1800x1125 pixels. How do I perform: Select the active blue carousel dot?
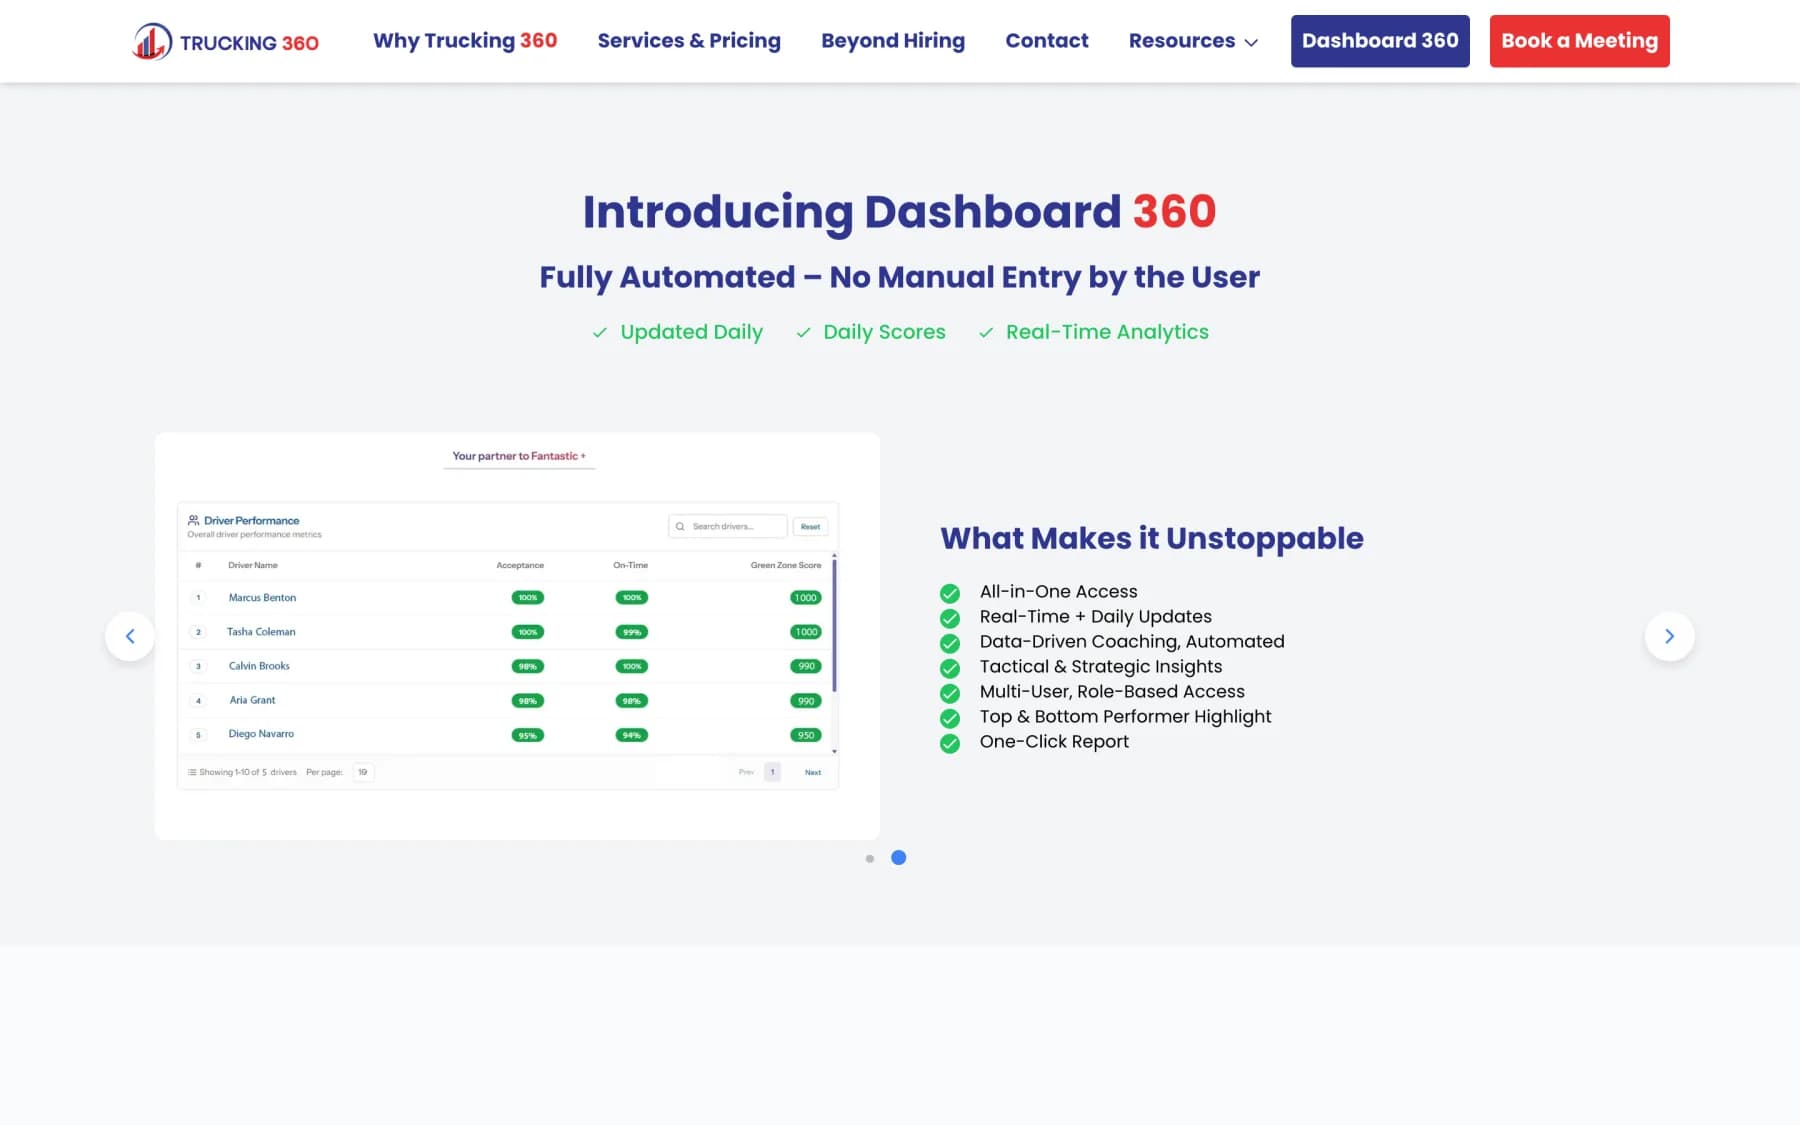tap(899, 858)
